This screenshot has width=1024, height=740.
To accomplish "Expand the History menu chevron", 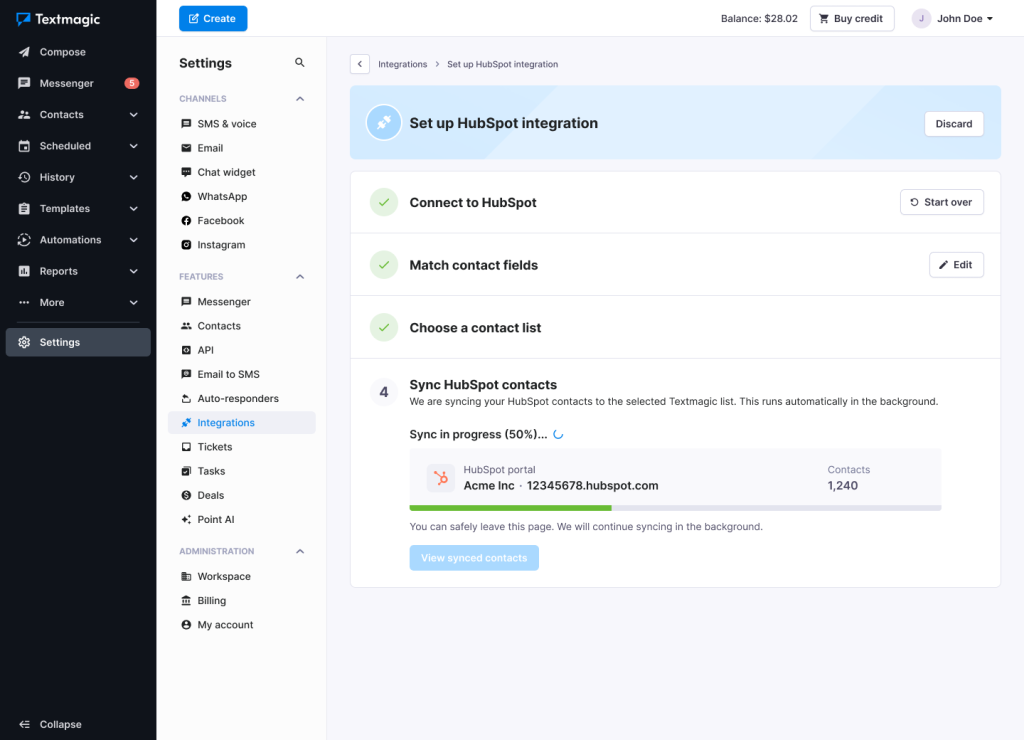I will 133,177.
